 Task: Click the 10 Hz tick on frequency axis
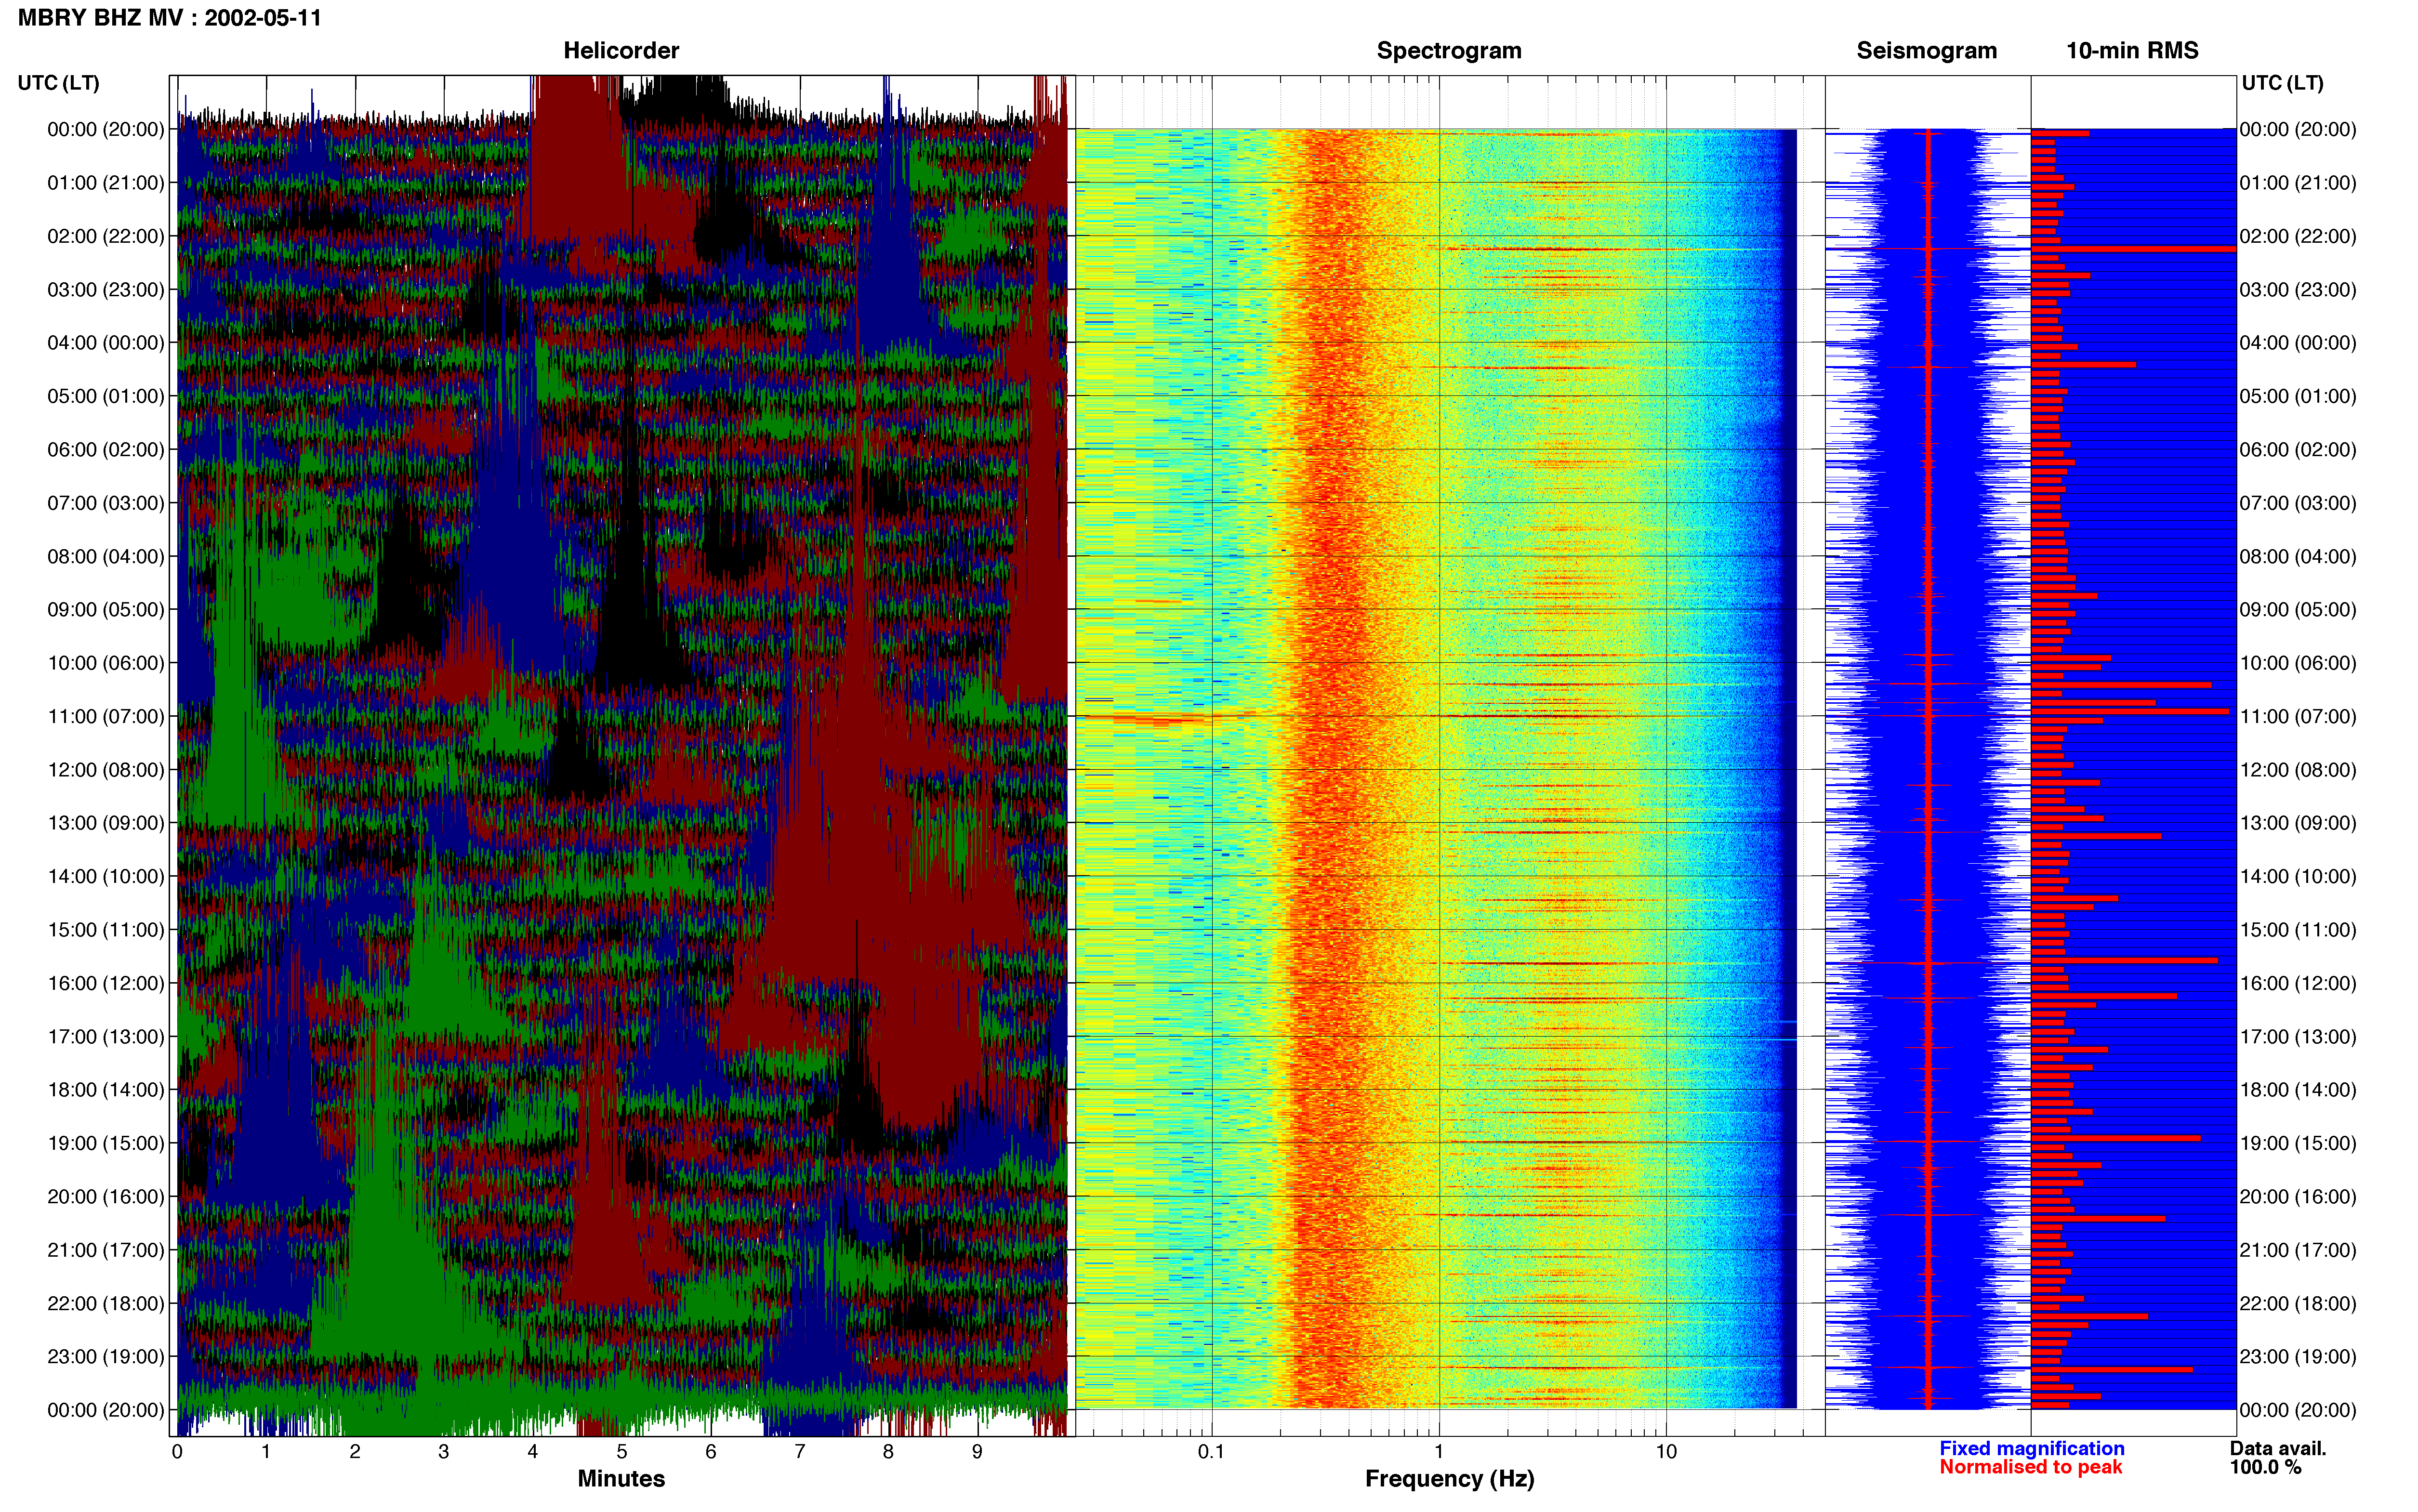click(1666, 1452)
